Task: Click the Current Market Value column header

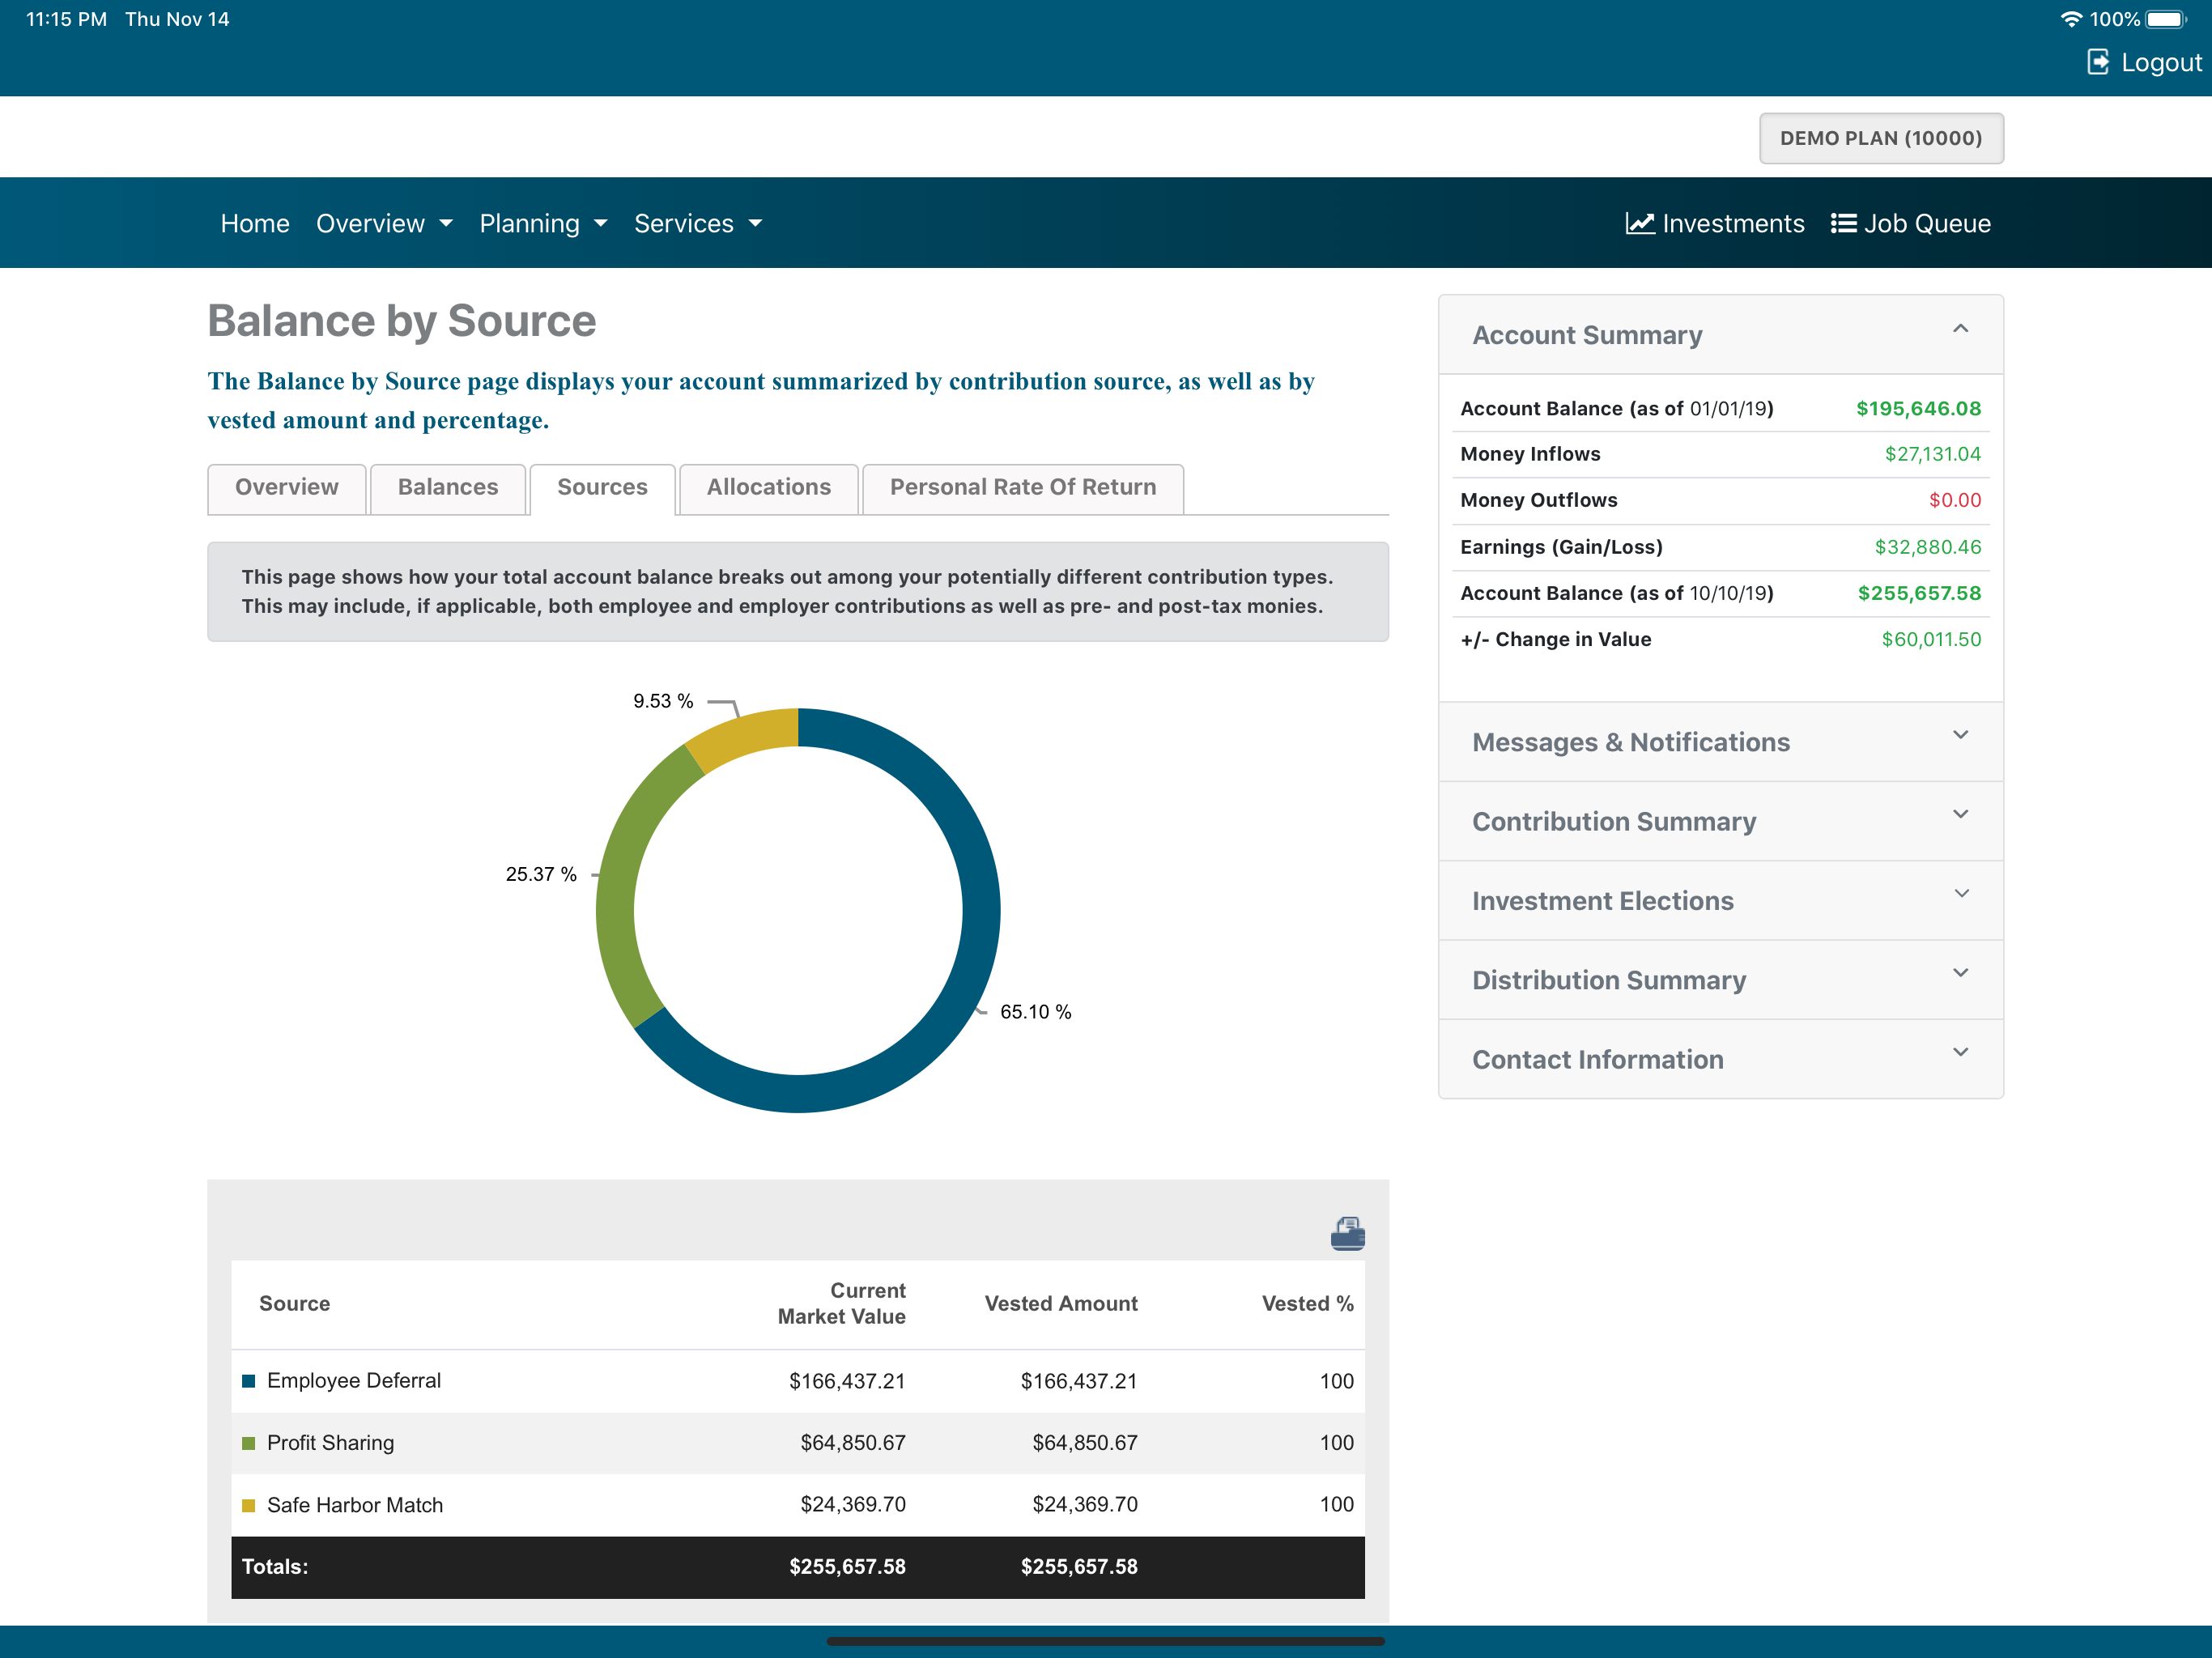Action: click(x=841, y=1303)
